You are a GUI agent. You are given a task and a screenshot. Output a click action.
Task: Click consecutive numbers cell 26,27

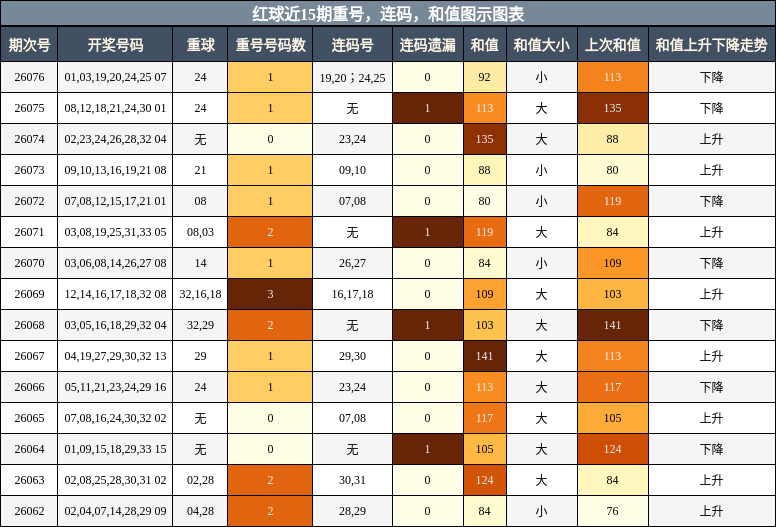pos(352,263)
